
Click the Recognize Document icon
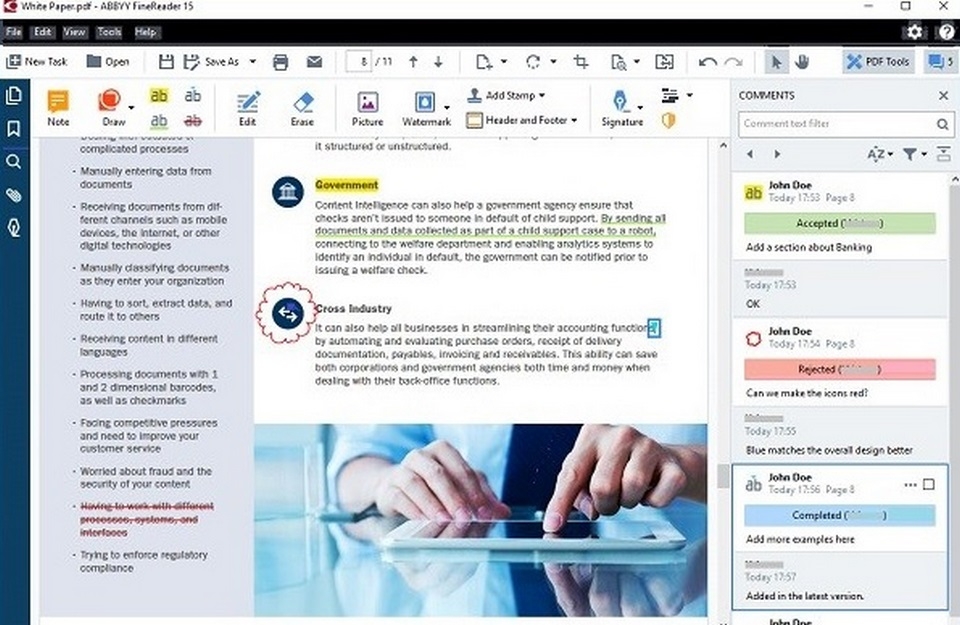tap(618, 62)
